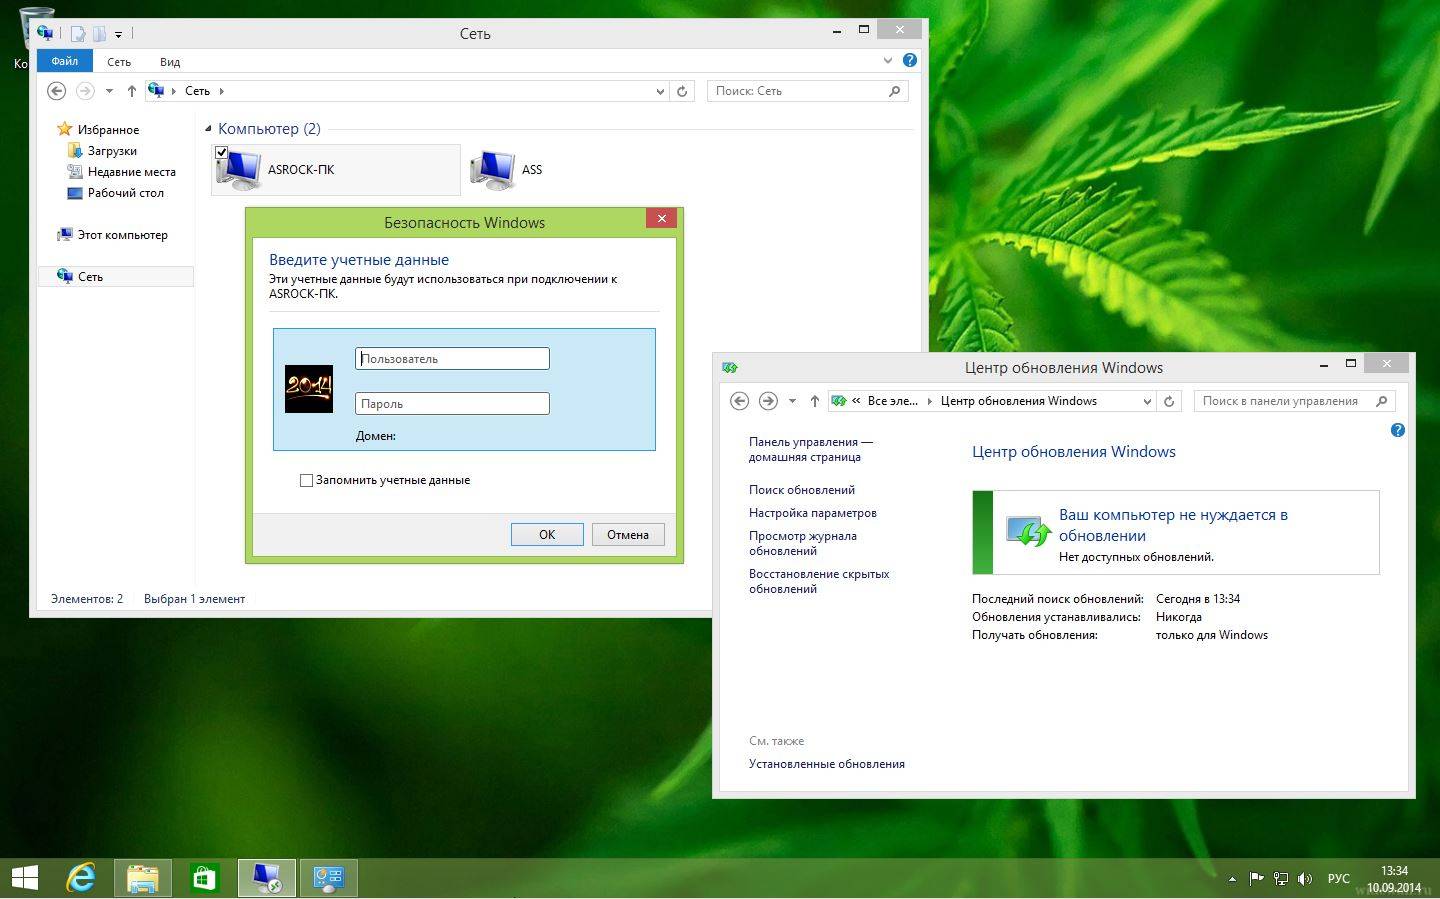The height and width of the screenshot is (899, 1440).
Task: Click the up arrow in Network window
Action: (x=131, y=91)
